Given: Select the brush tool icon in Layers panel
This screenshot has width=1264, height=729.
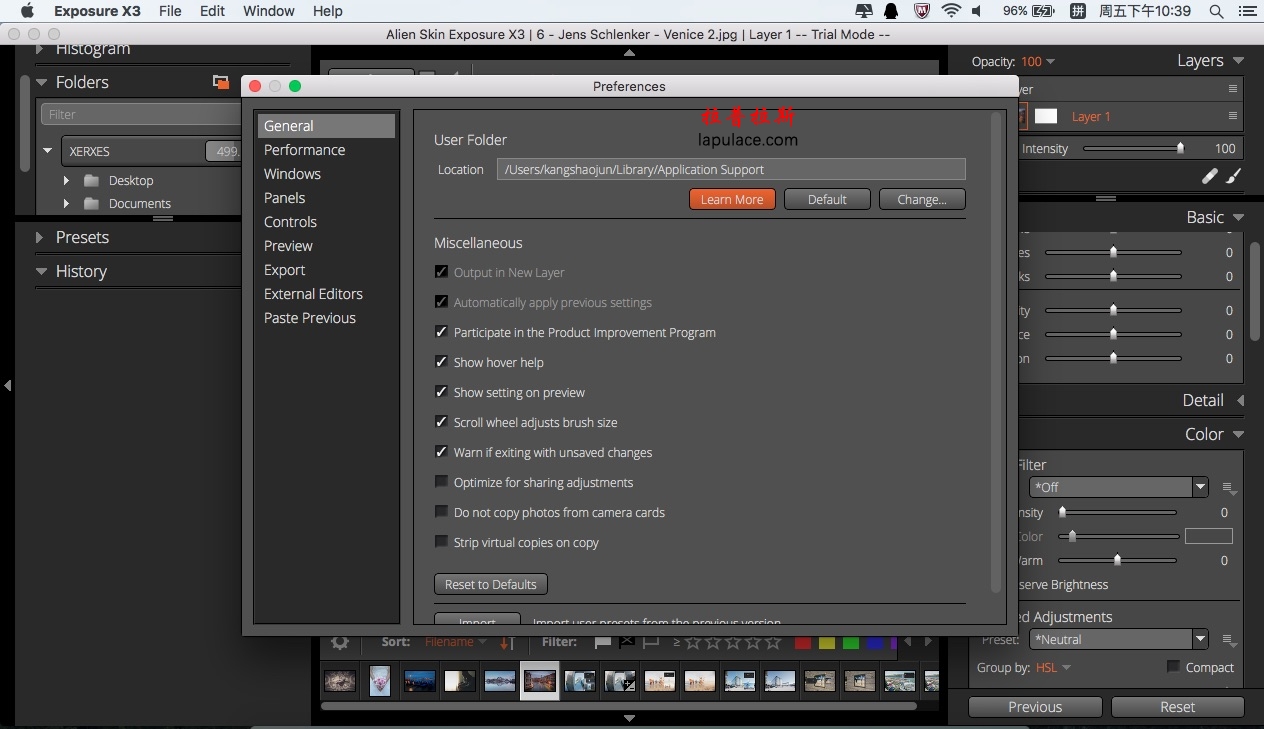Looking at the screenshot, I should coord(1233,176).
